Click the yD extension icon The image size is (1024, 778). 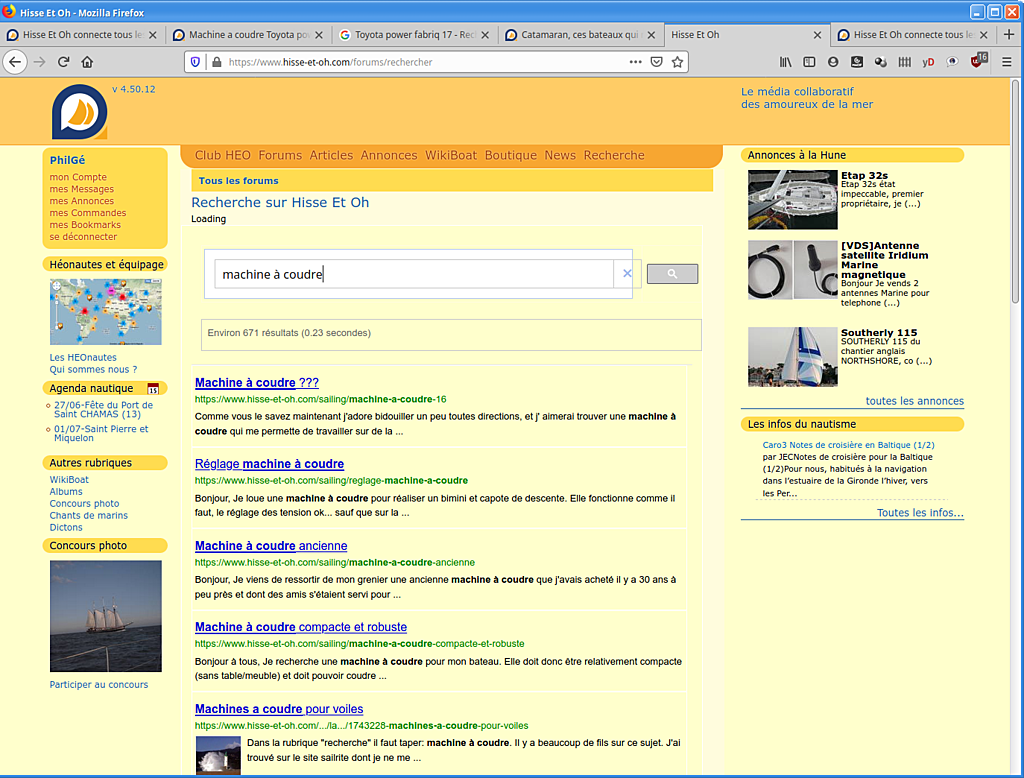coord(928,62)
